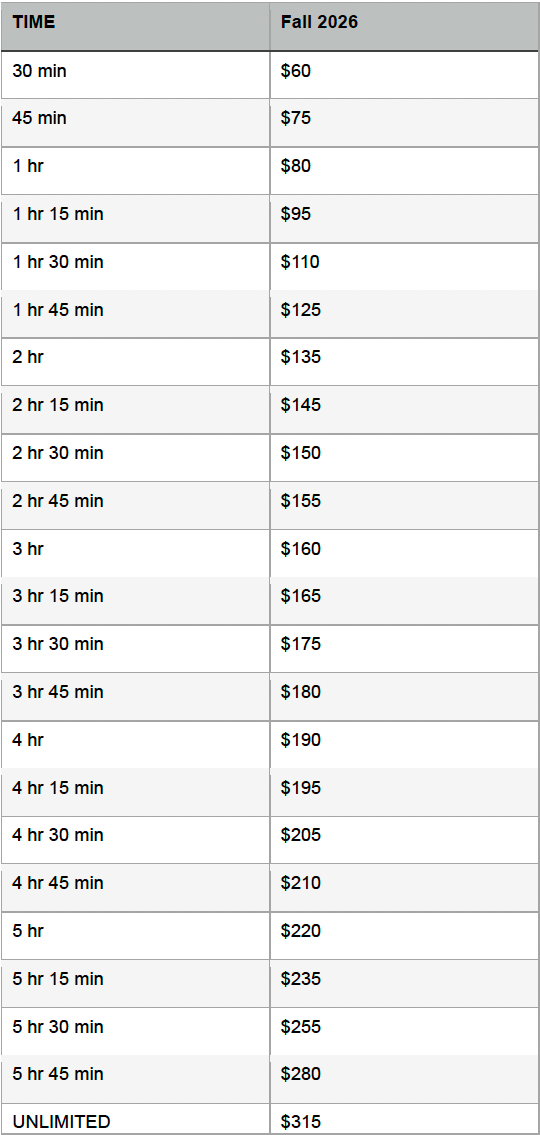Click the $195 price cell
Image resolution: width=540 pixels, height=1135 pixels.
405,791
